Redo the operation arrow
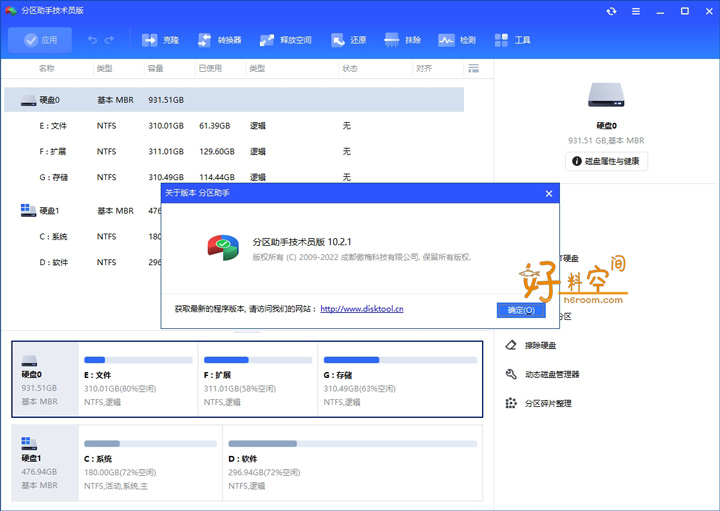720x511 pixels. [x=109, y=40]
